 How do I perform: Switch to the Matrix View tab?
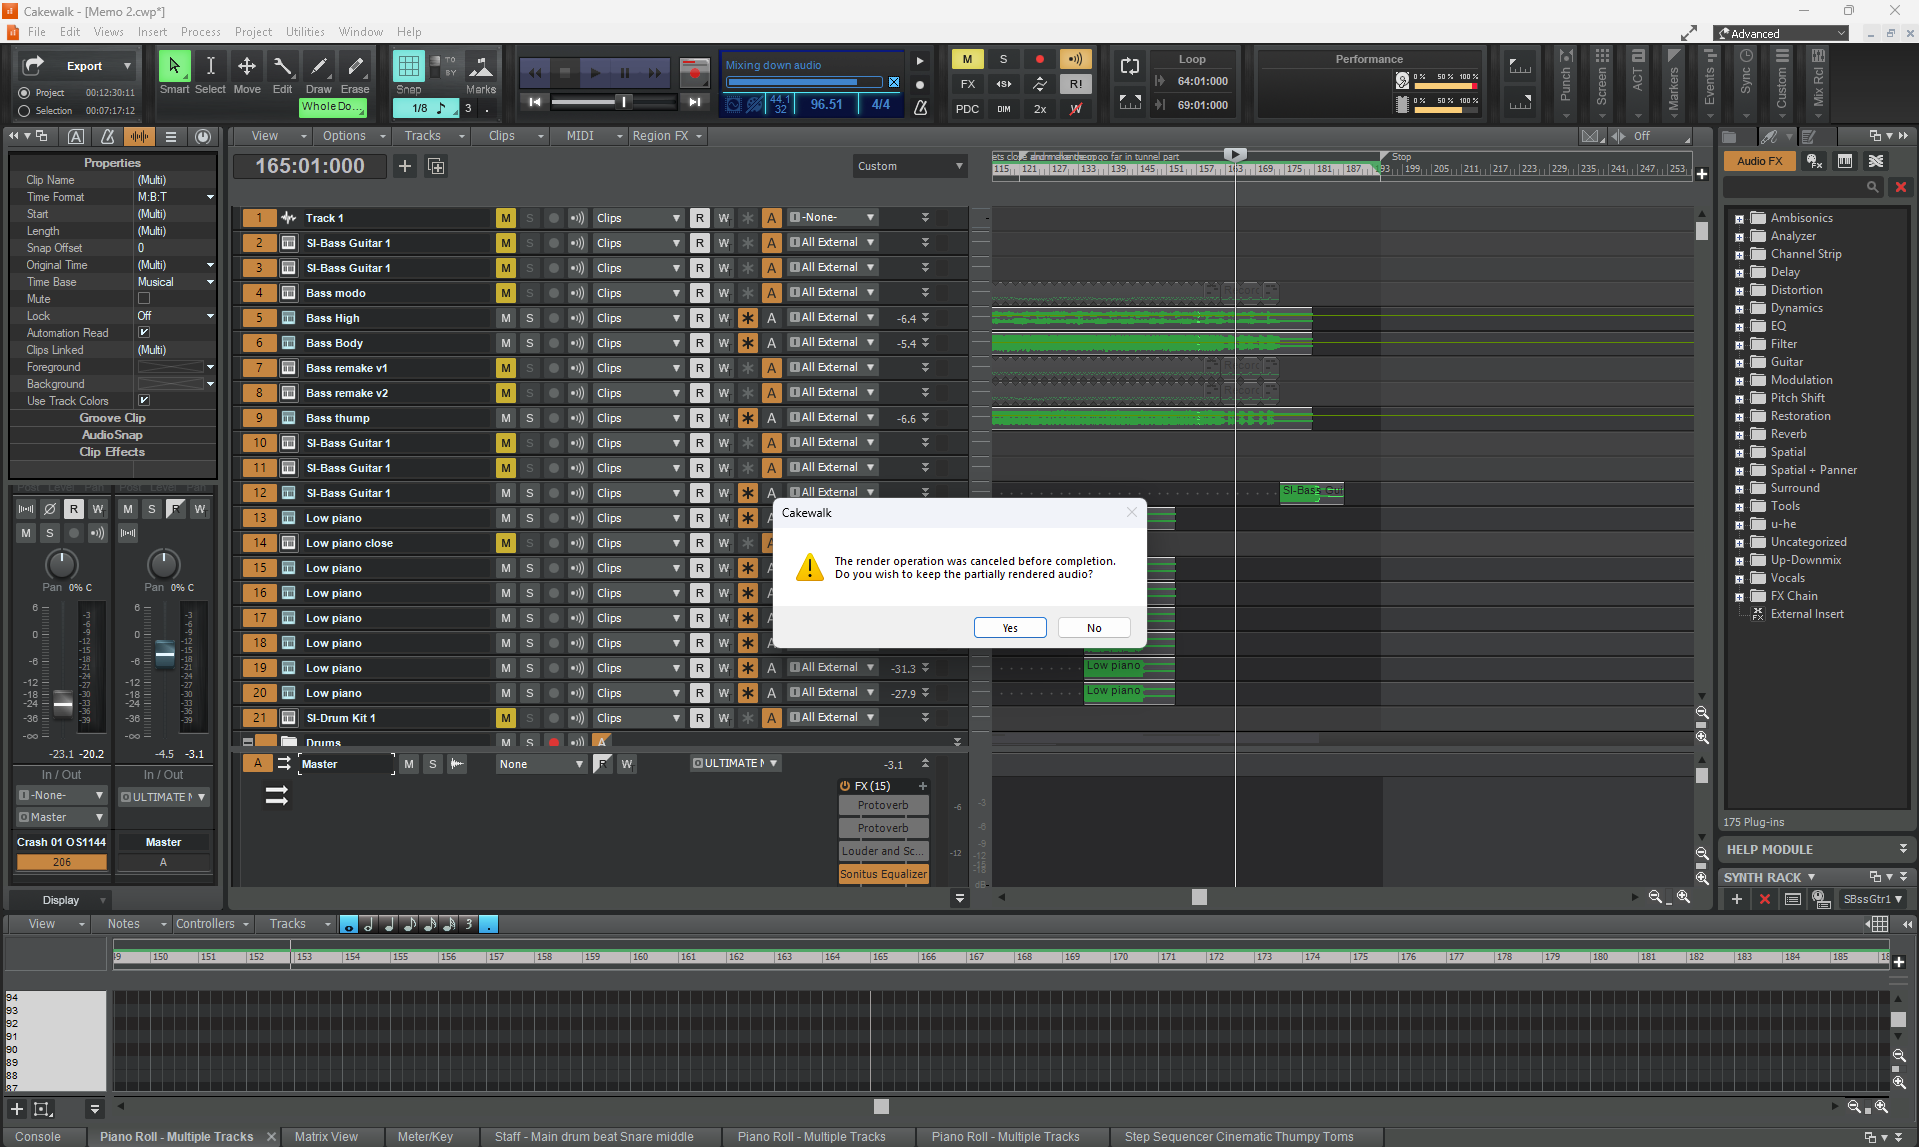tap(326, 1137)
